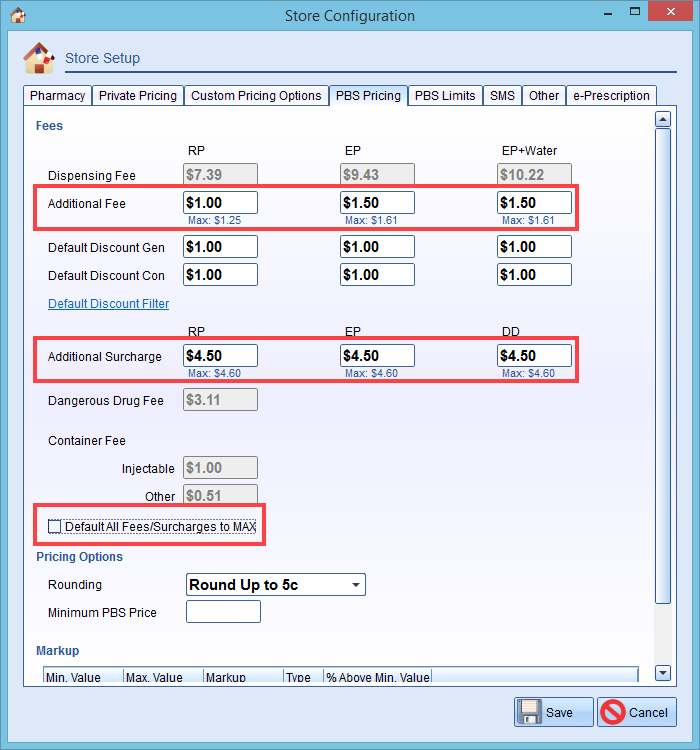This screenshot has height=750, width=700.
Task: Maximize the Store Configuration window
Action: point(634,12)
